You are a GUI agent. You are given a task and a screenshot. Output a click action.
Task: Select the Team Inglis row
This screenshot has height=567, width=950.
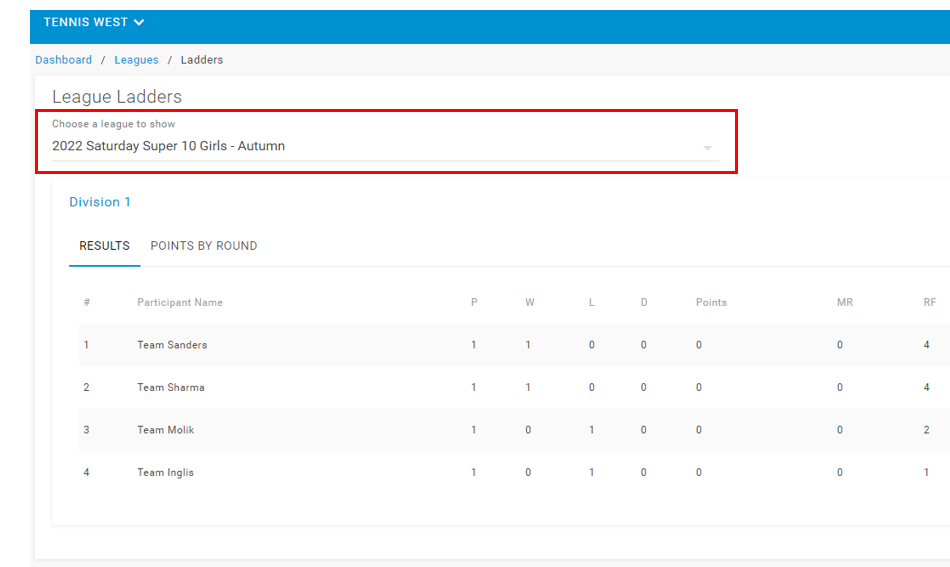pyautogui.click(x=514, y=472)
